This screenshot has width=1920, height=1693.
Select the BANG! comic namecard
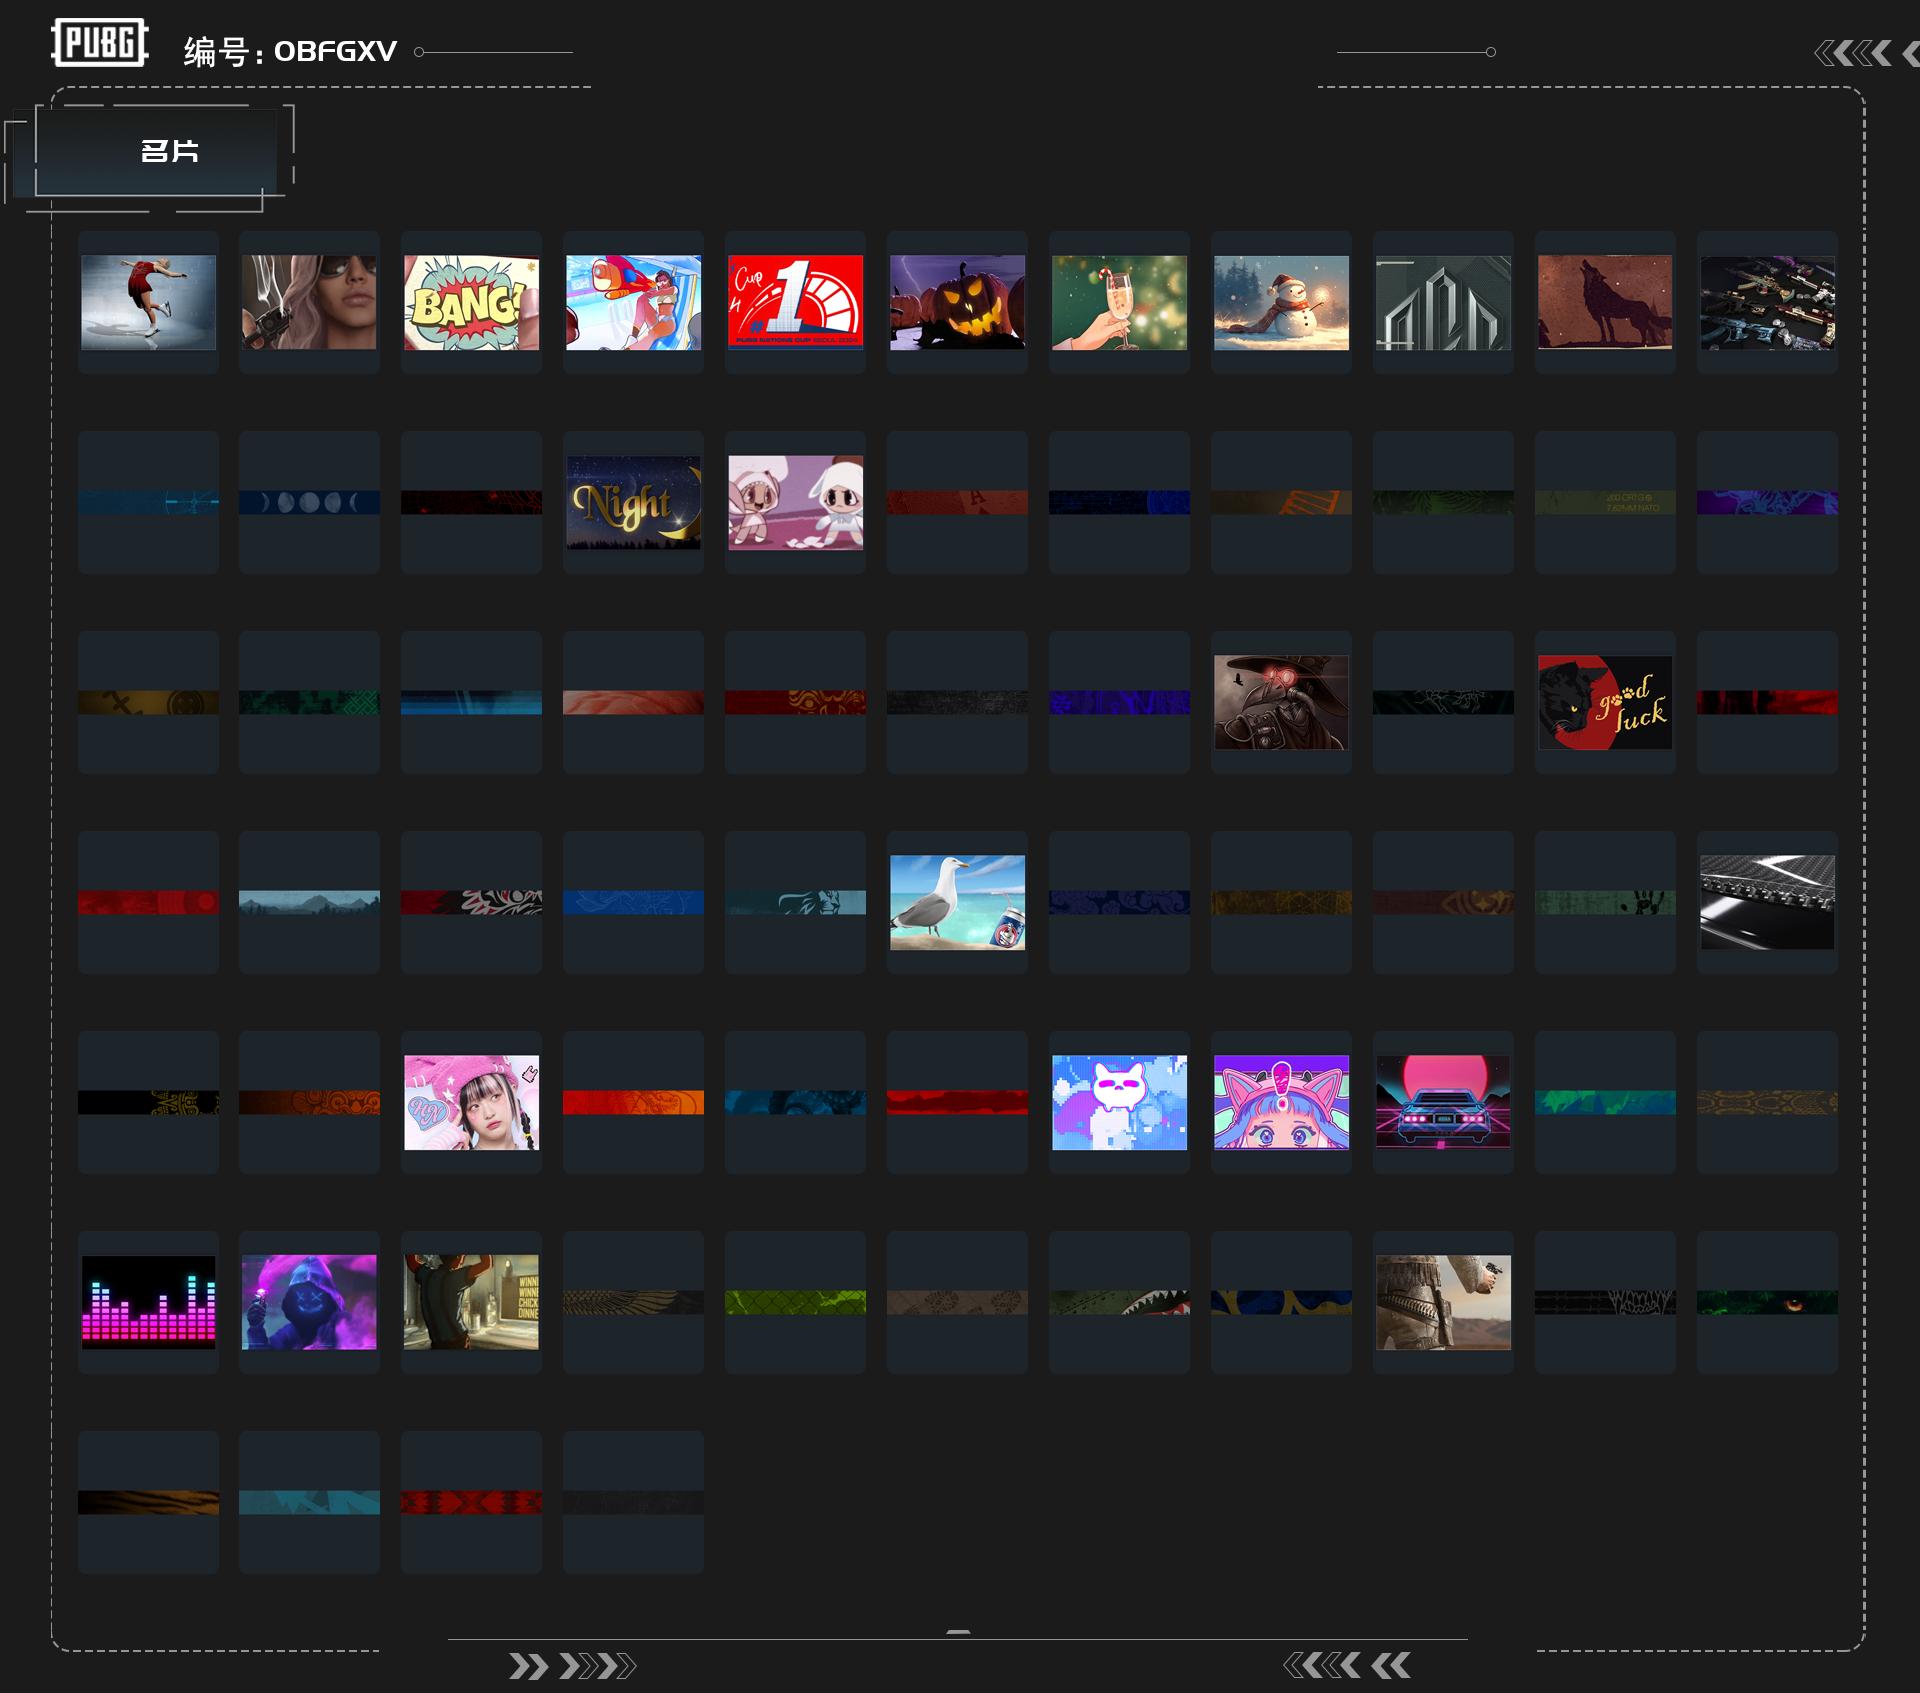pyautogui.click(x=471, y=302)
